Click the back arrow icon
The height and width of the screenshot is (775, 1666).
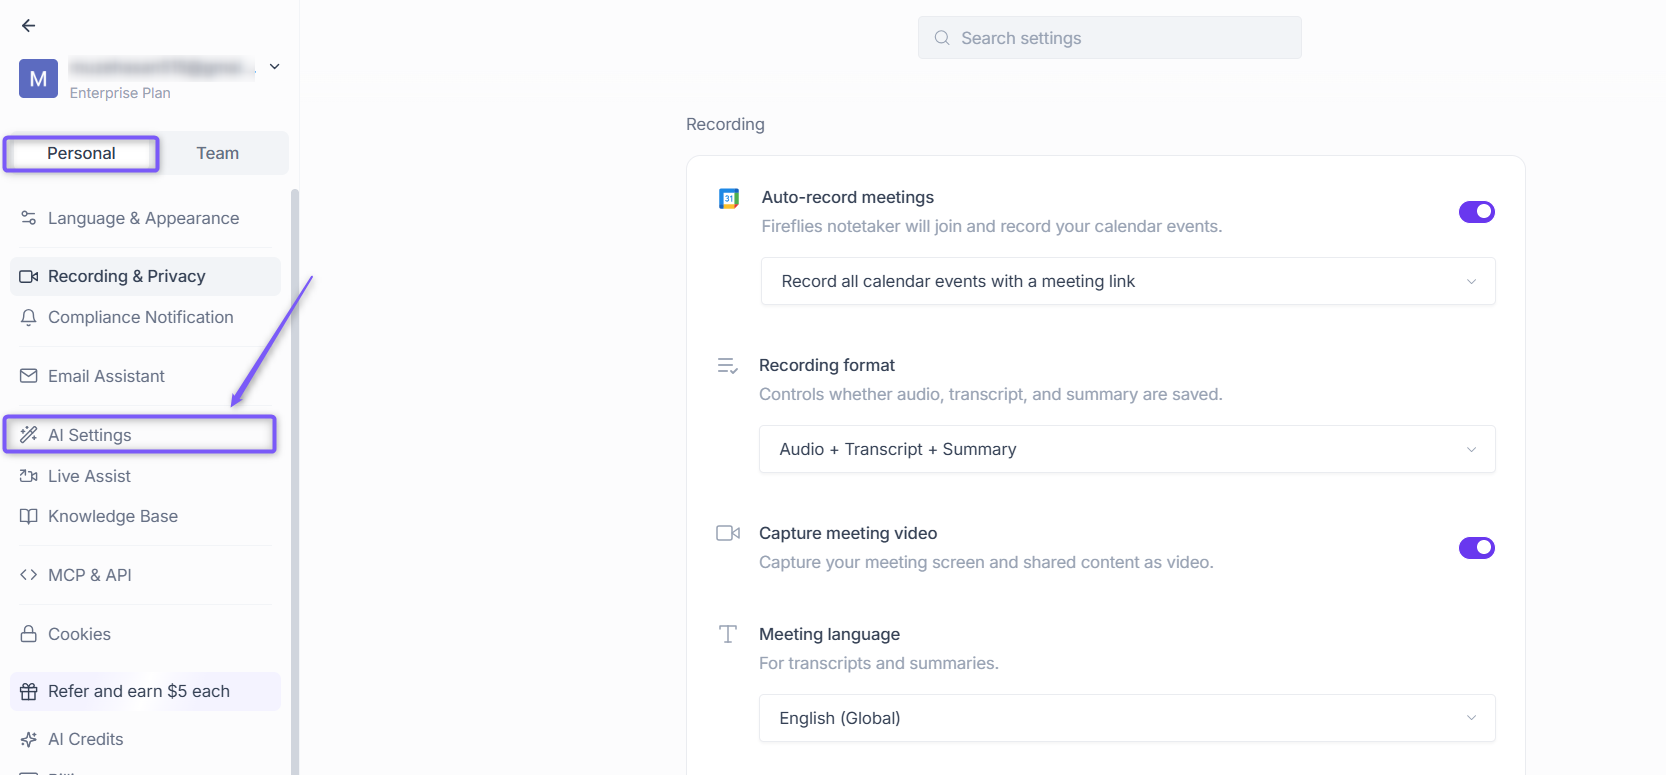(x=28, y=26)
